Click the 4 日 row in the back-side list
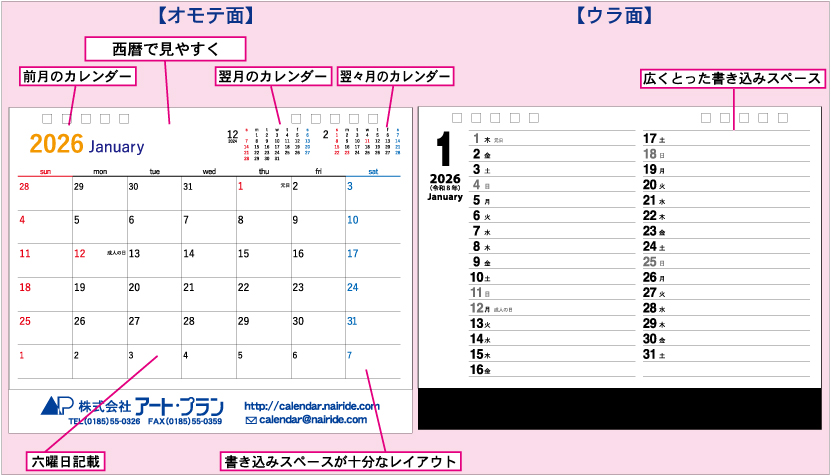 pyautogui.click(x=552, y=185)
